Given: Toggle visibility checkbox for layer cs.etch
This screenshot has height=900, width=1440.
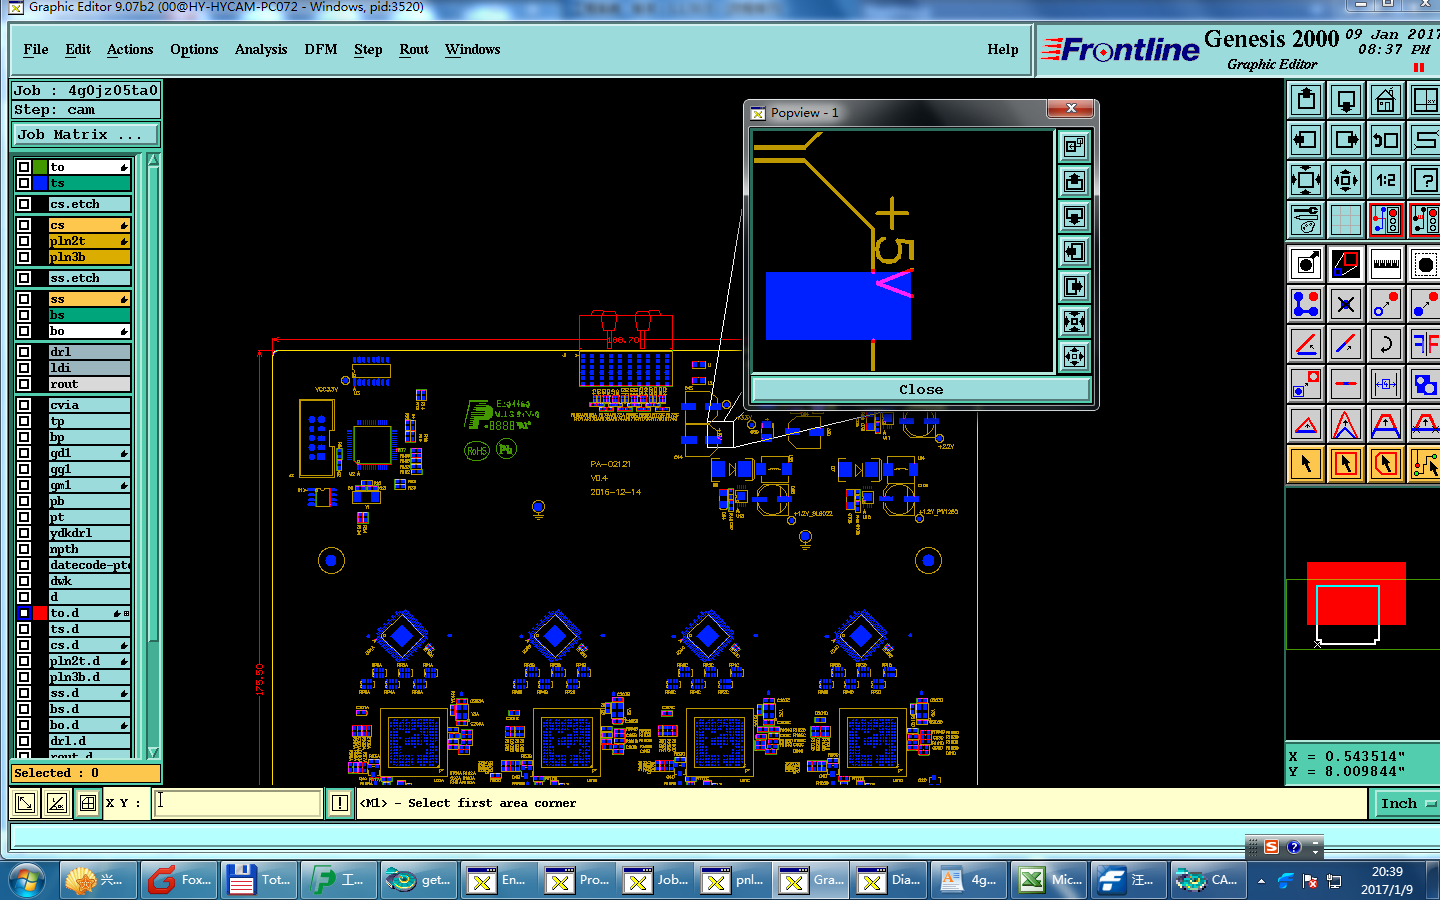Looking at the screenshot, I should pos(24,204).
